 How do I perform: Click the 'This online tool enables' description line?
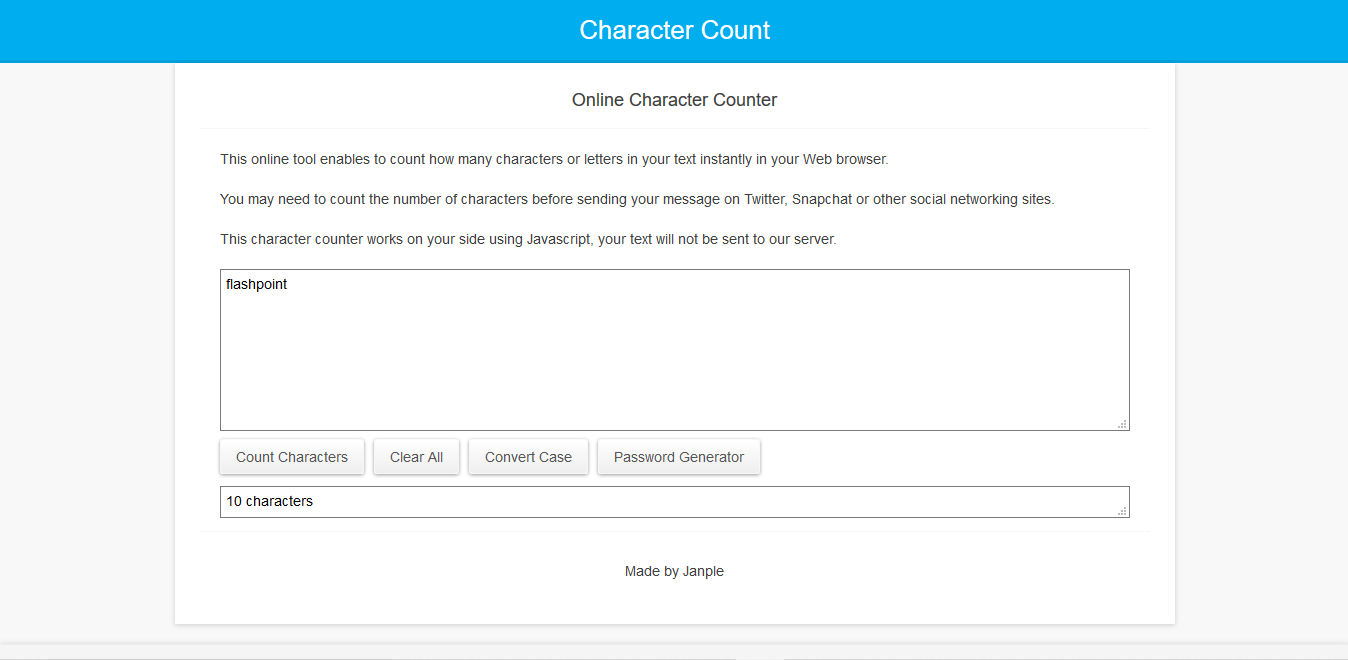coord(554,159)
